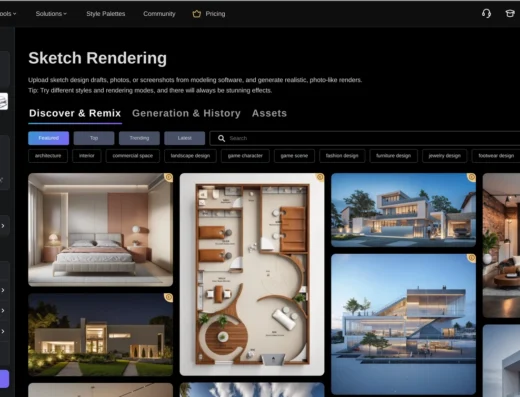Switch to Generation & History tab

pos(186,113)
